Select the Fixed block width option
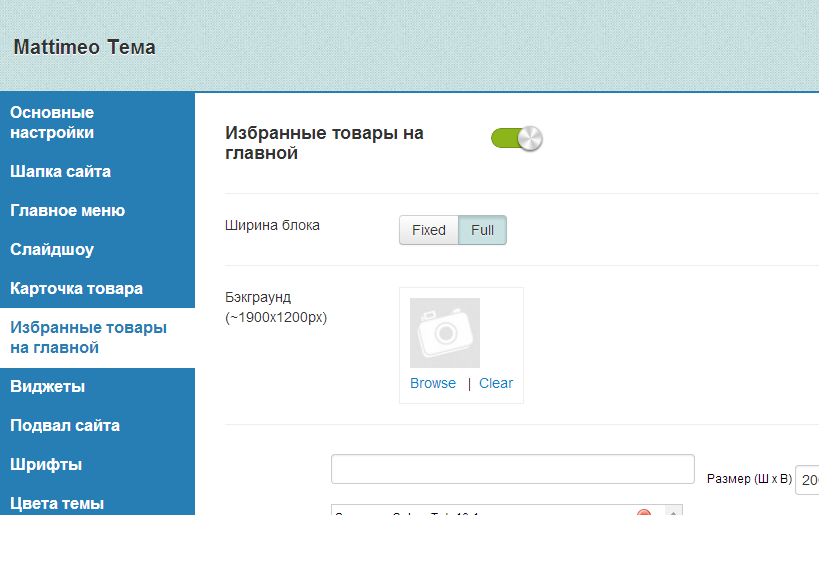 (428, 230)
